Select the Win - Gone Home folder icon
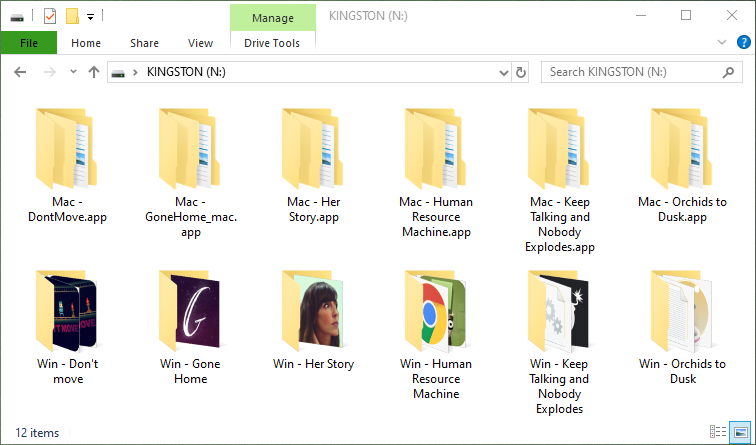 point(189,311)
